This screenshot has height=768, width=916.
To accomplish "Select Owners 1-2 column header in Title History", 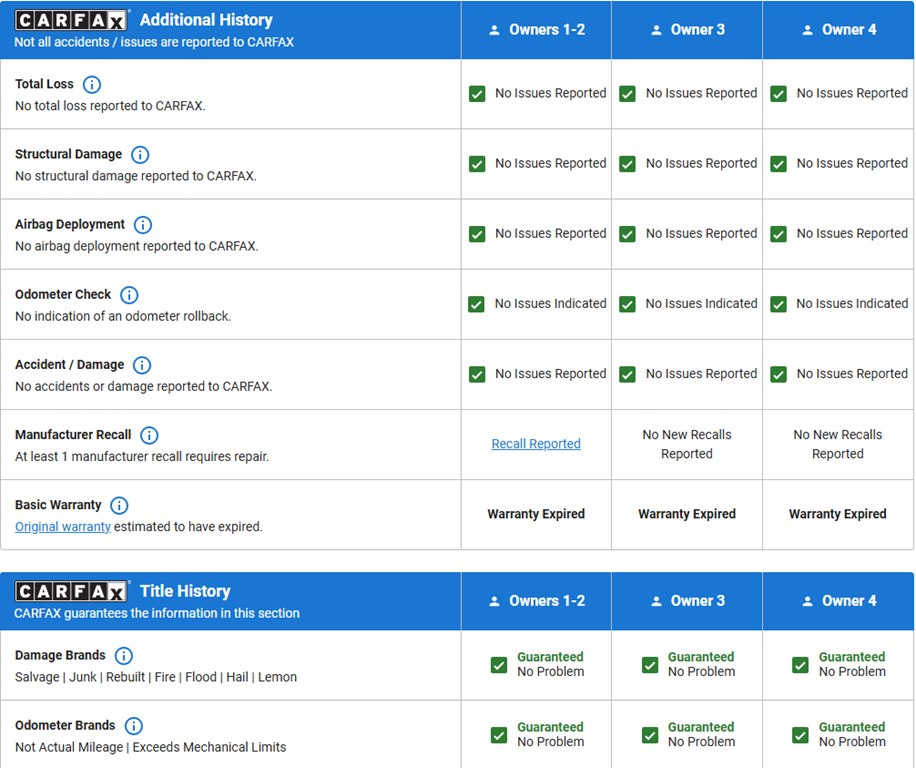I will 536,601.
